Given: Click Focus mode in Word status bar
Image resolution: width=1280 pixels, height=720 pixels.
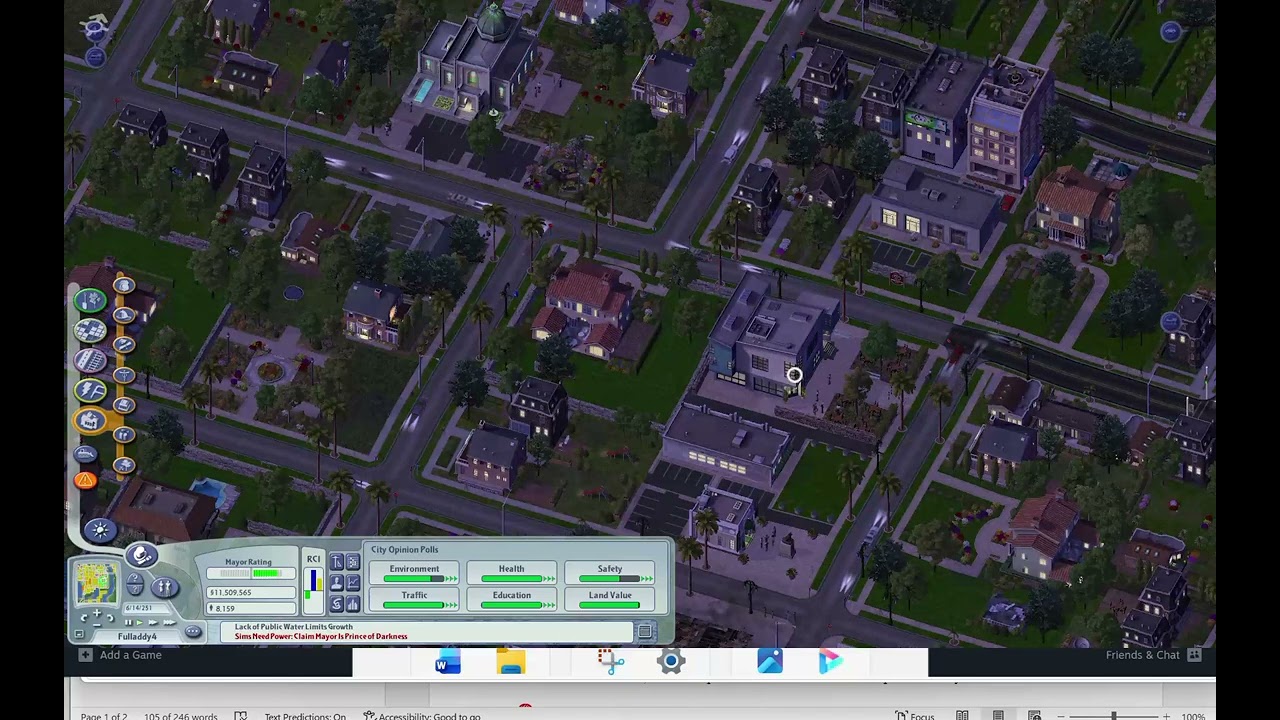Looking at the screenshot, I should [914, 716].
